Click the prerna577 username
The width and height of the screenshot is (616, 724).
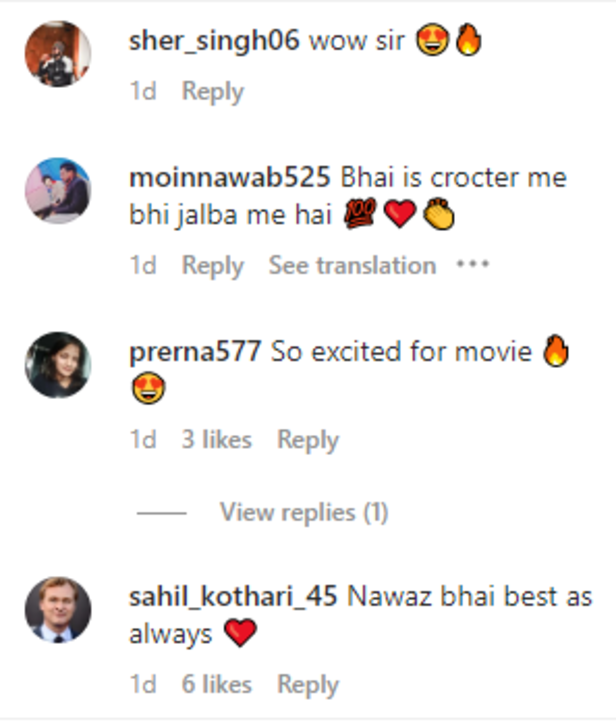(196, 352)
